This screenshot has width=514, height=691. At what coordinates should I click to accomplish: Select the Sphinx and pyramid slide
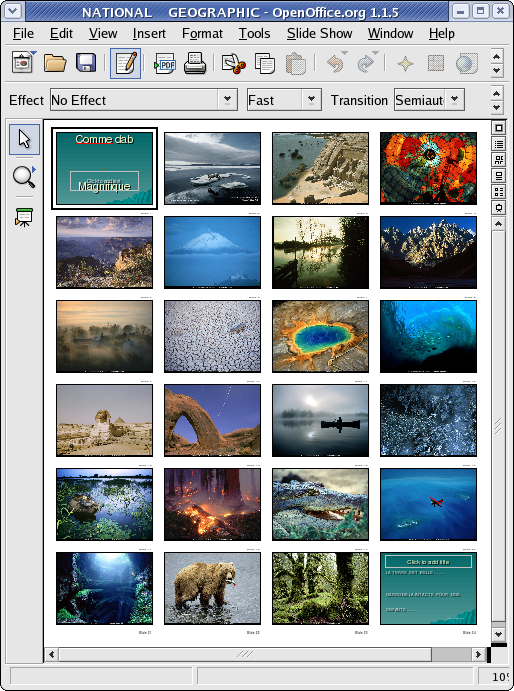click(104, 420)
